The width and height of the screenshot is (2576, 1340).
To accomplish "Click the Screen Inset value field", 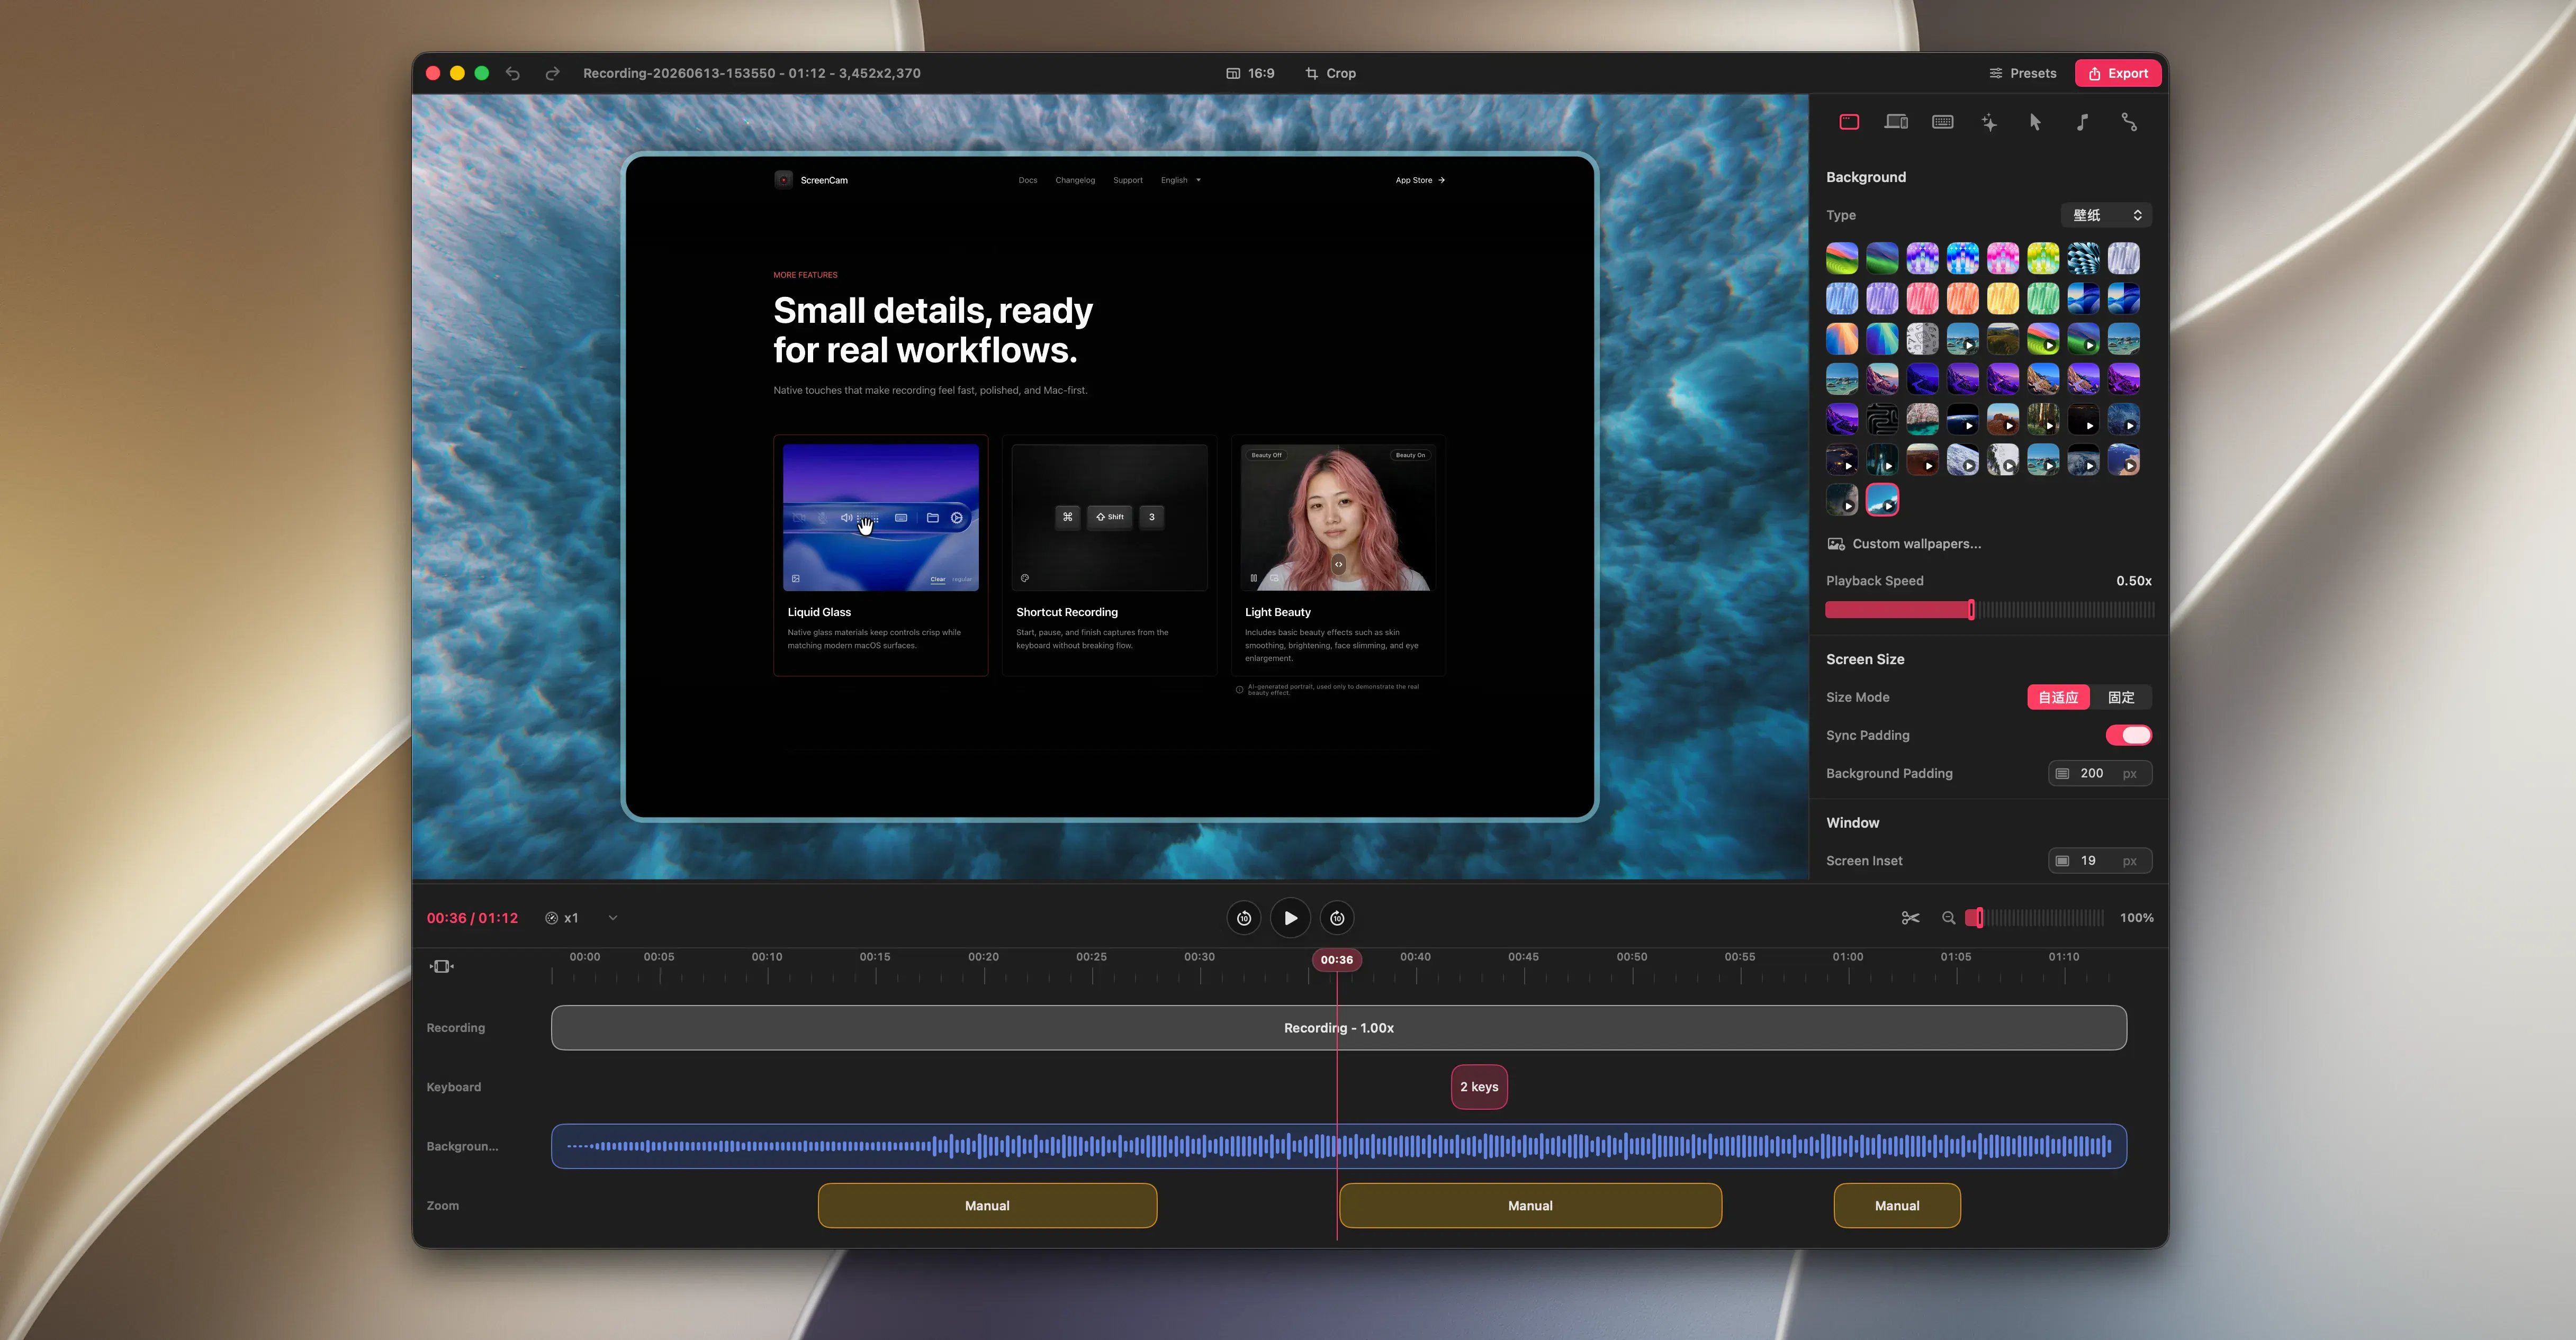I will pos(2100,860).
